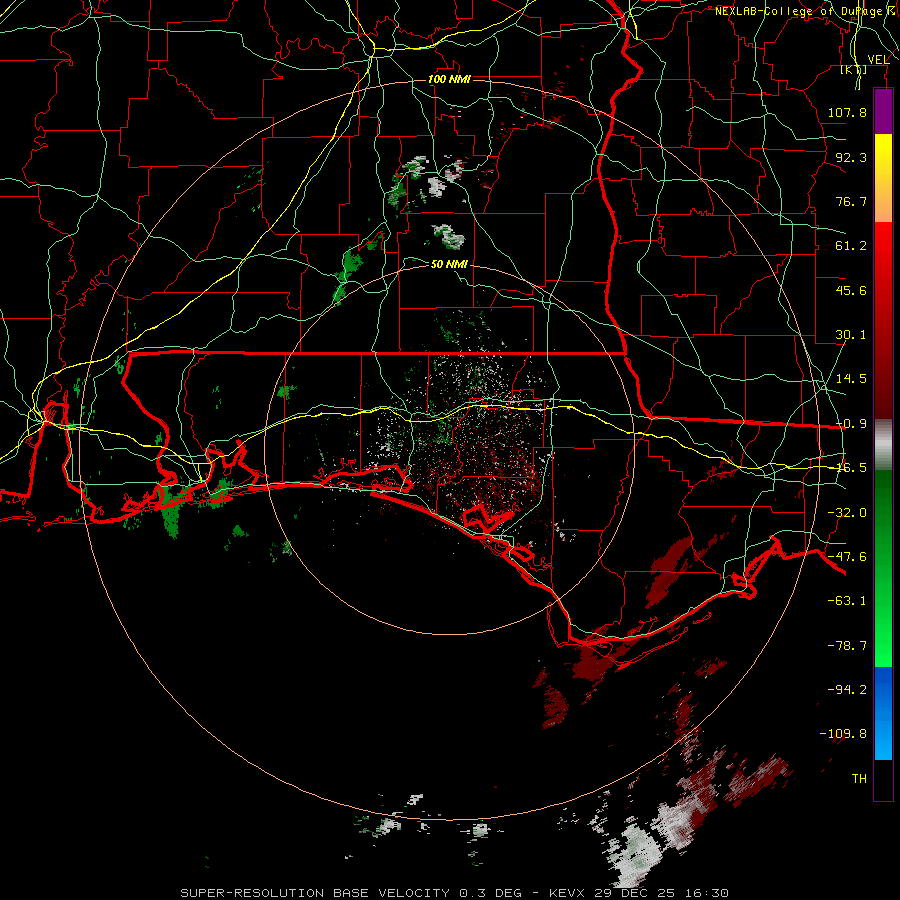Click the [KT] units label

point(854,70)
